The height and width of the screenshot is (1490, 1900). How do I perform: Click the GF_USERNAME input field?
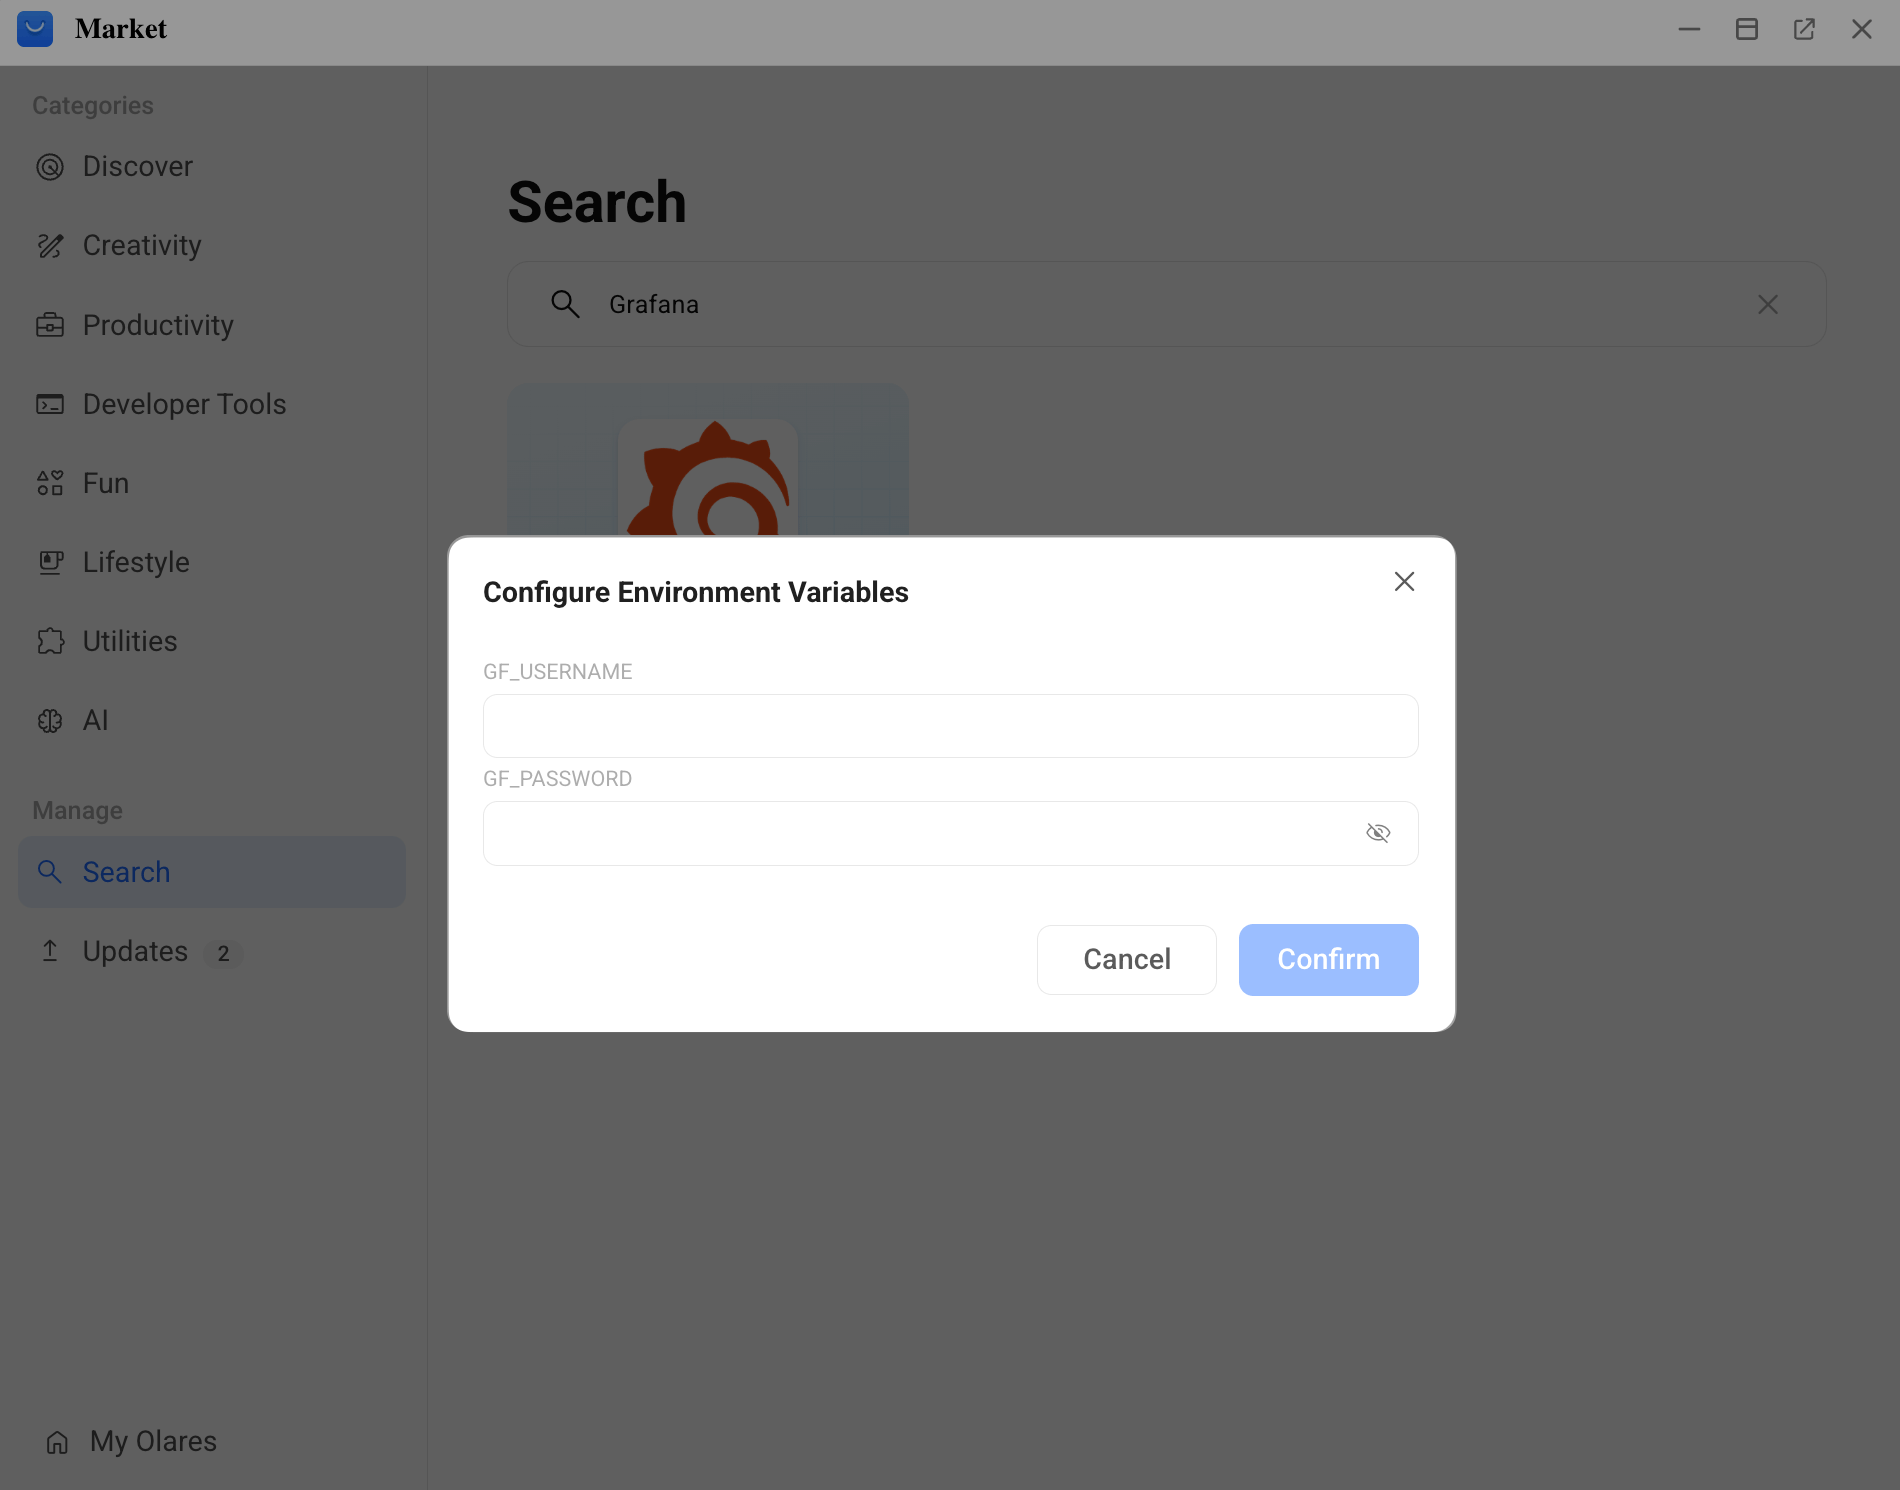(948, 725)
